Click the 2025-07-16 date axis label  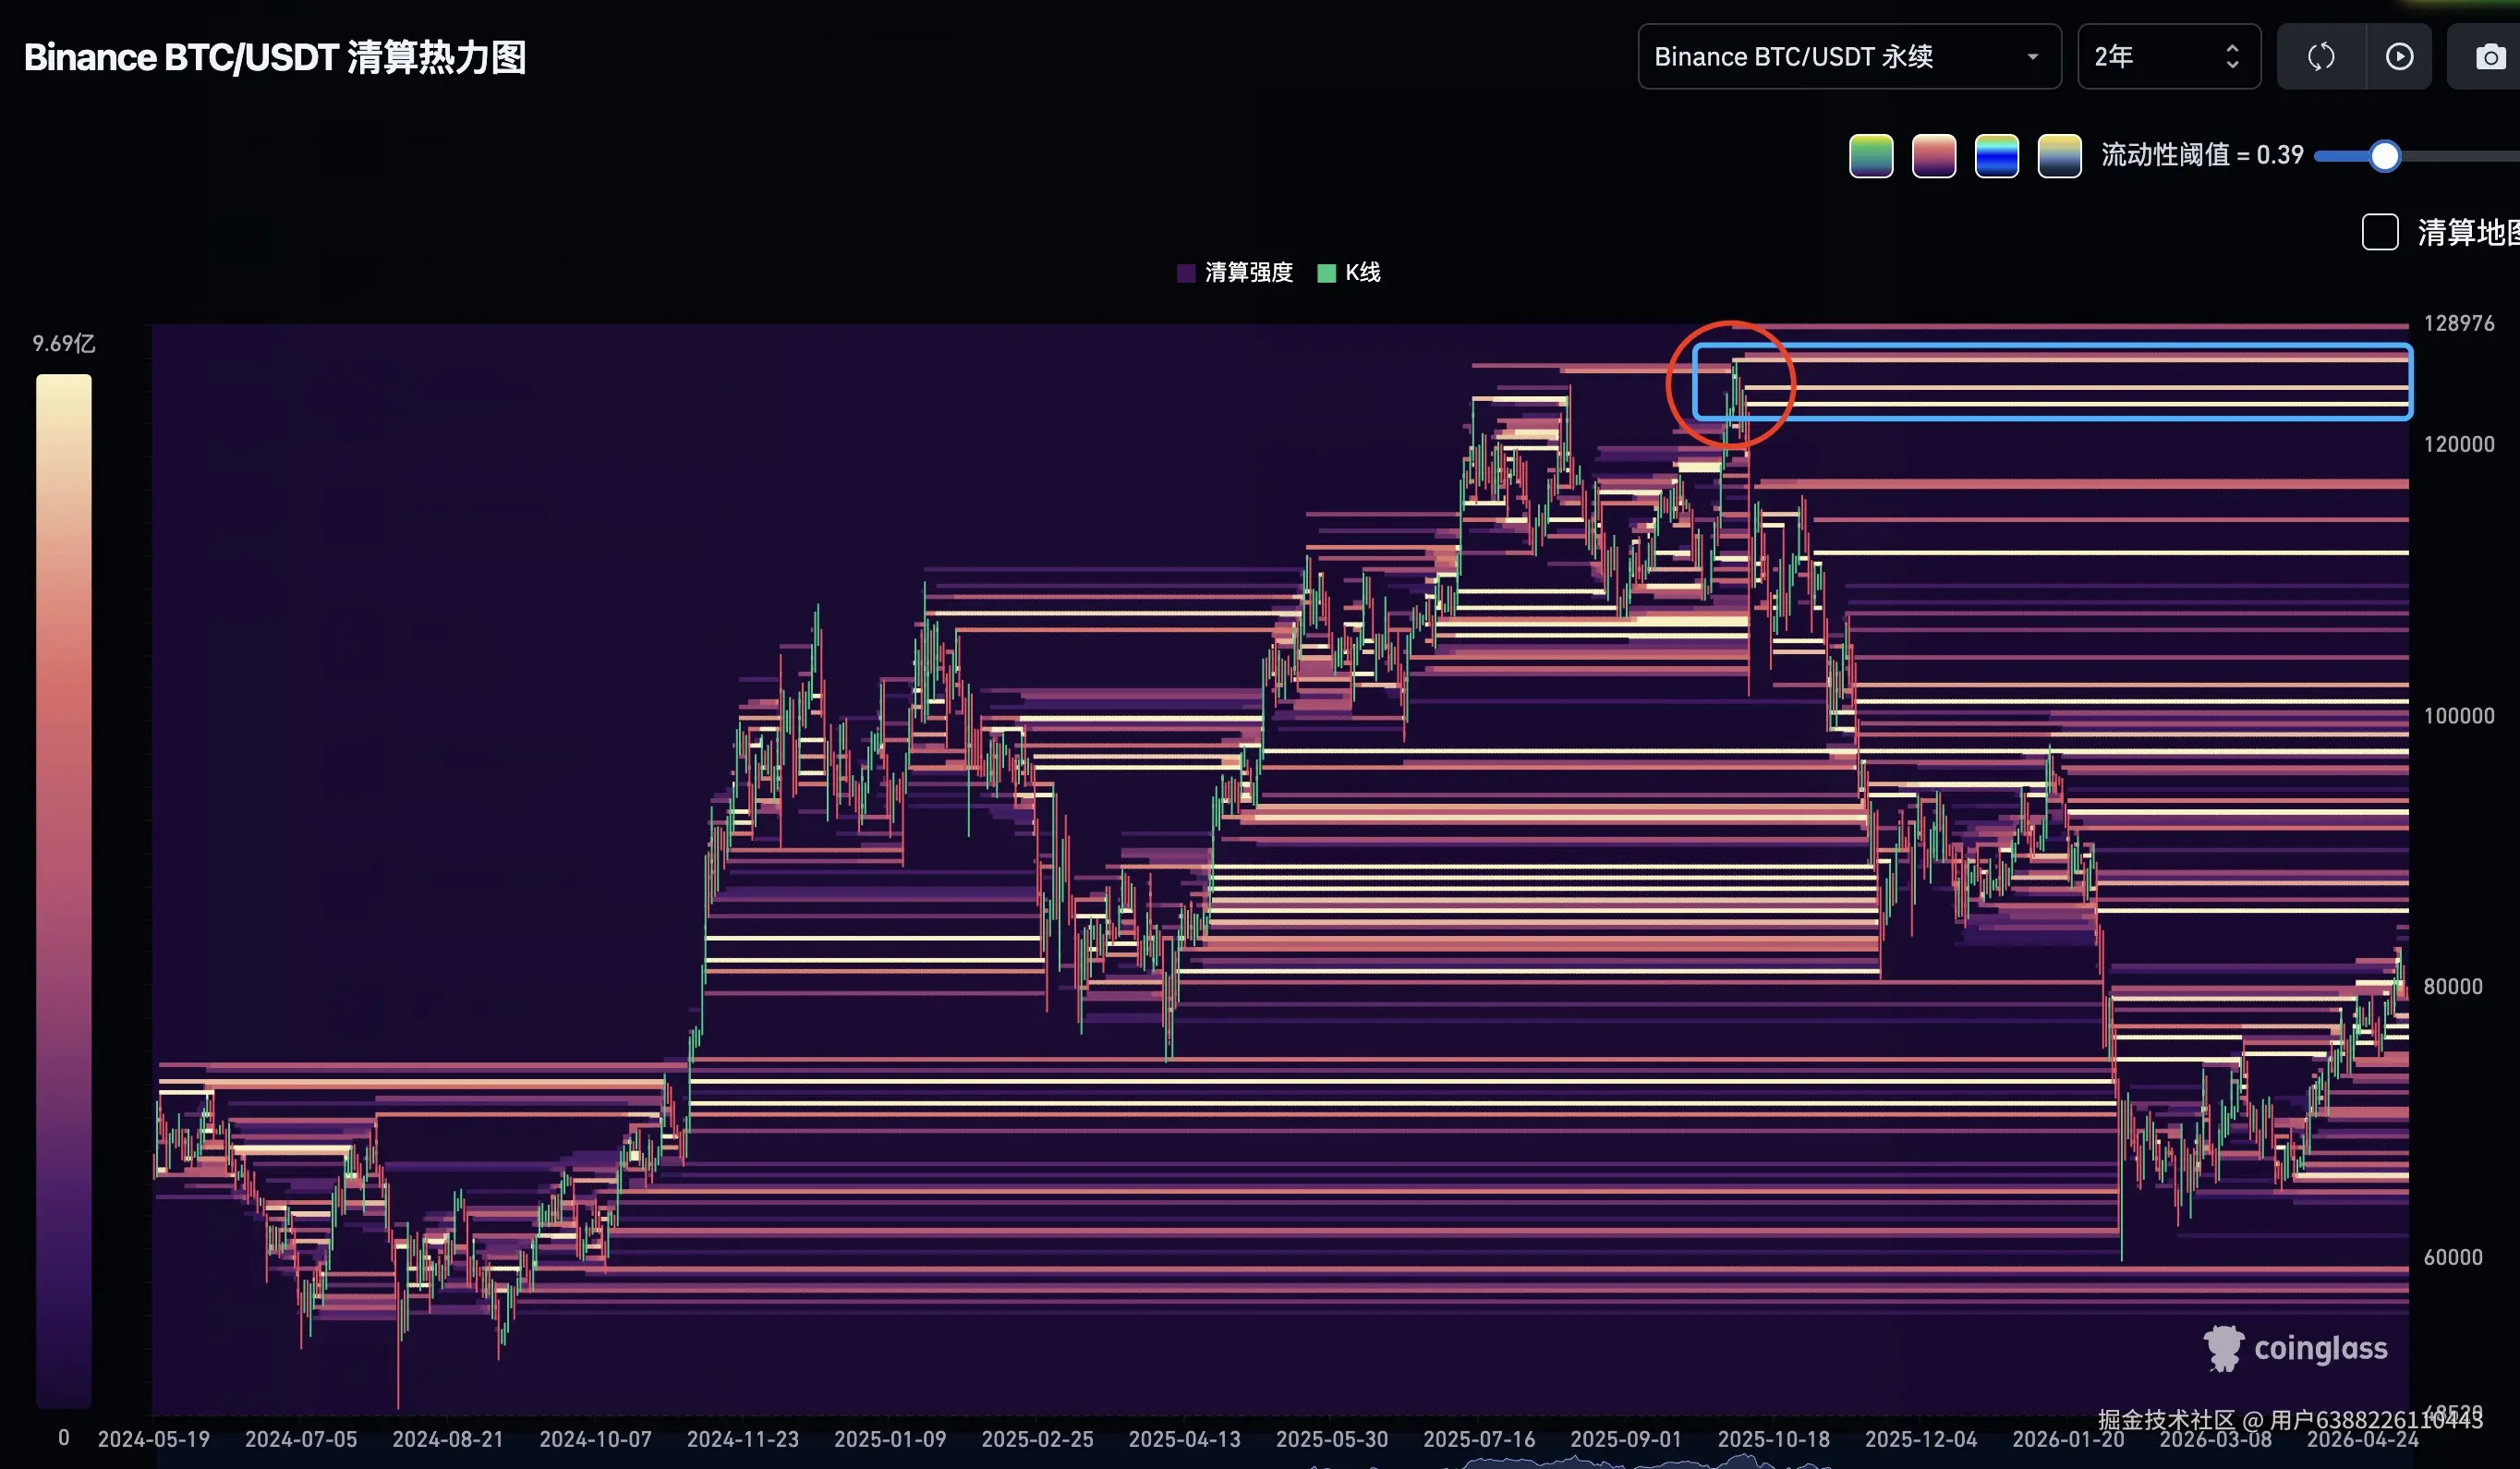[1480, 1439]
